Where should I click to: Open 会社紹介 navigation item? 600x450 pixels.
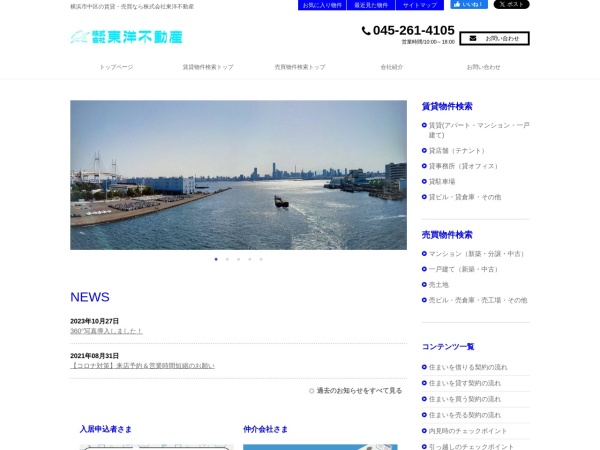pos(392,67)
